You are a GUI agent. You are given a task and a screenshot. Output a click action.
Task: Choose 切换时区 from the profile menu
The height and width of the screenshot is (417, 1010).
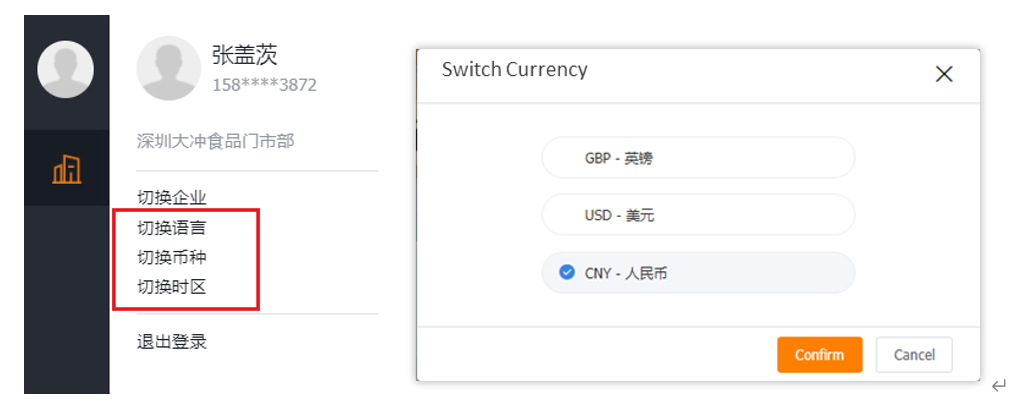(x=171, y=287)
